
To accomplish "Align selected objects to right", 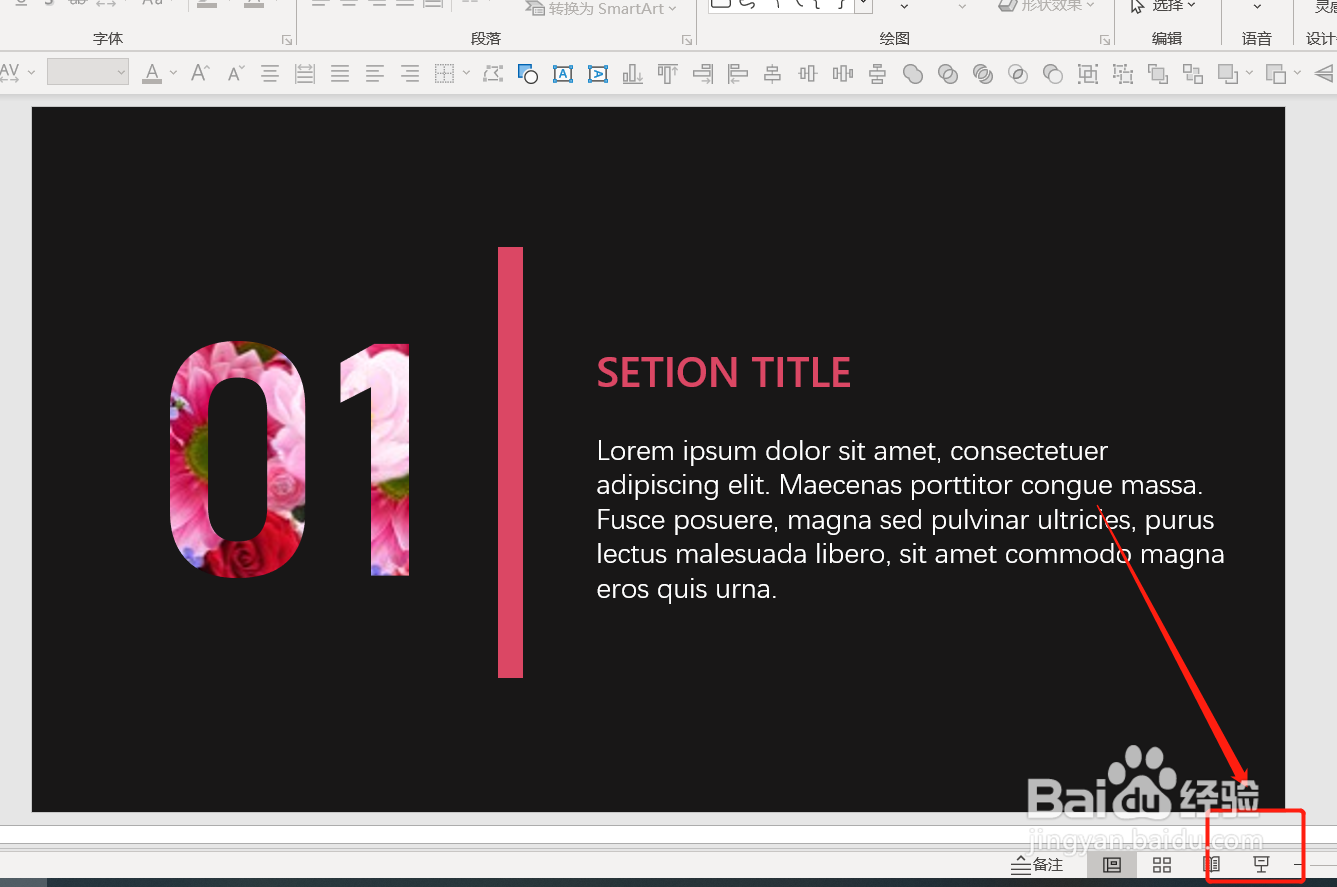I will pos(703,73).
